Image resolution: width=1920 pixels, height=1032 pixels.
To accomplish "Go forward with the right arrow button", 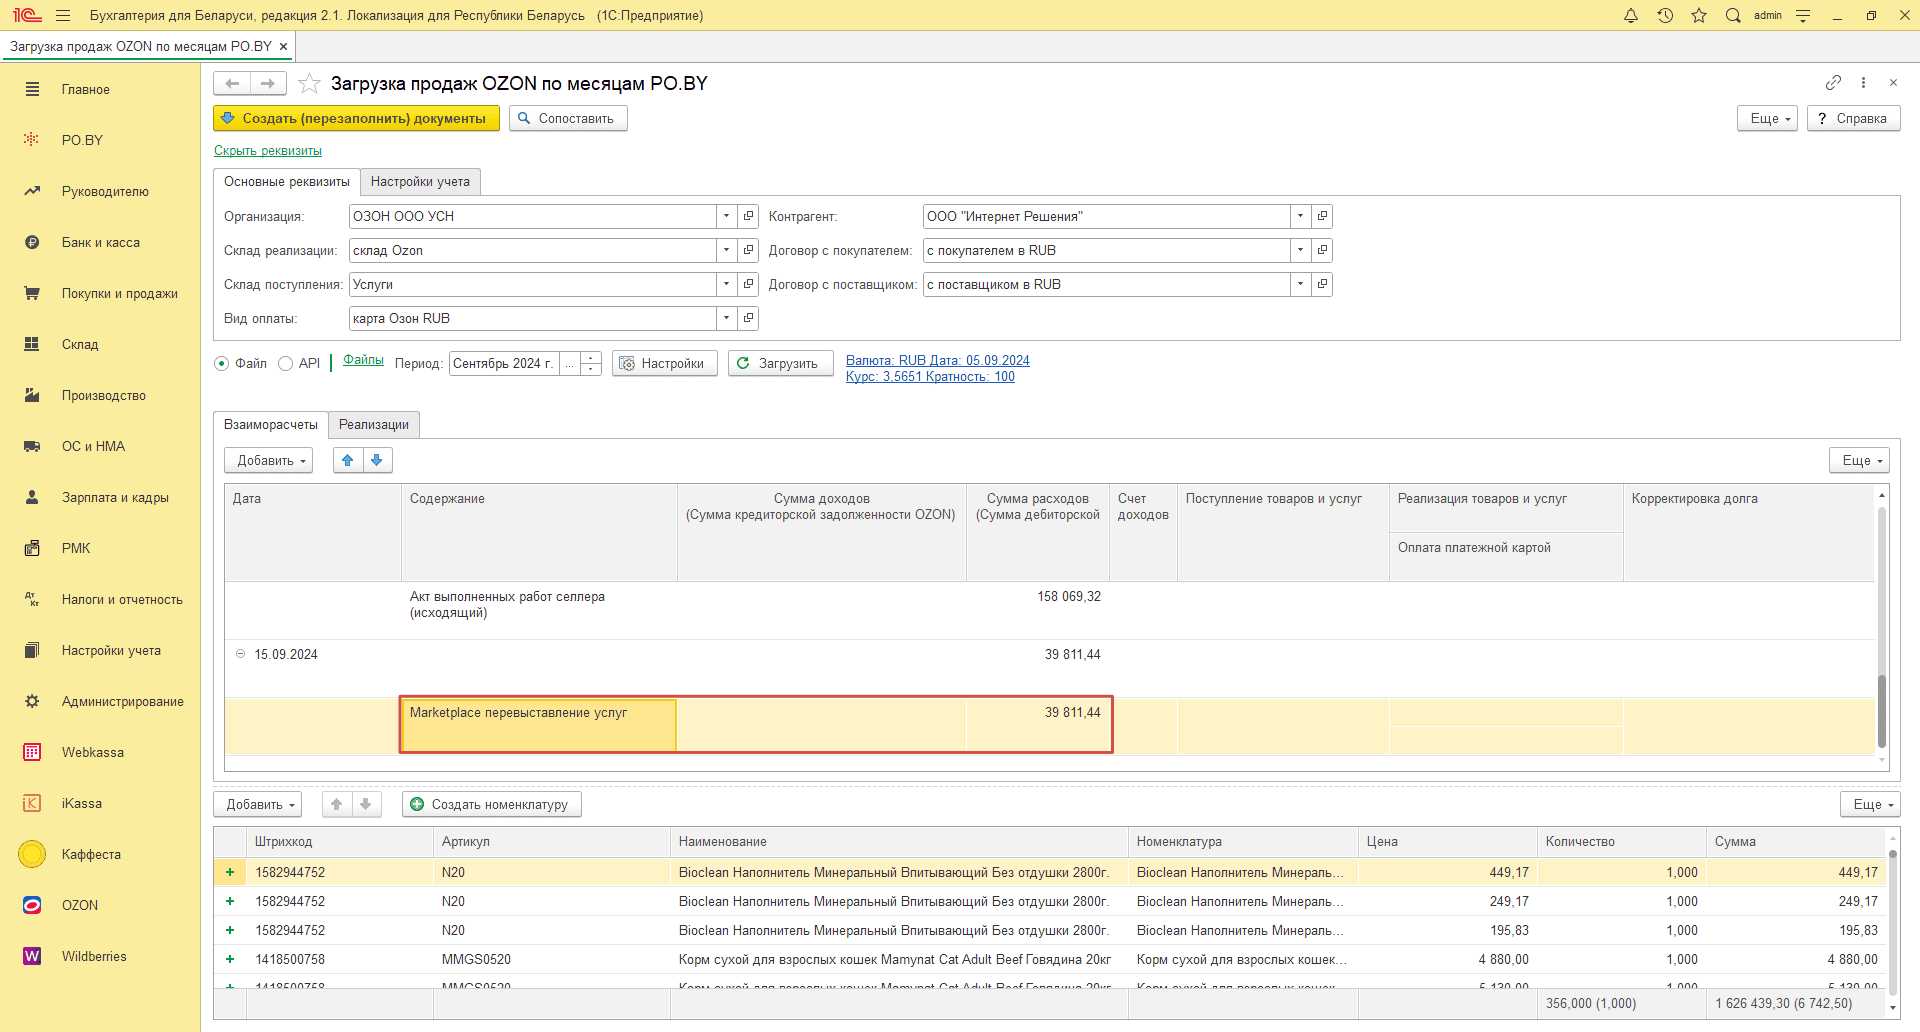I will [268, 83].
